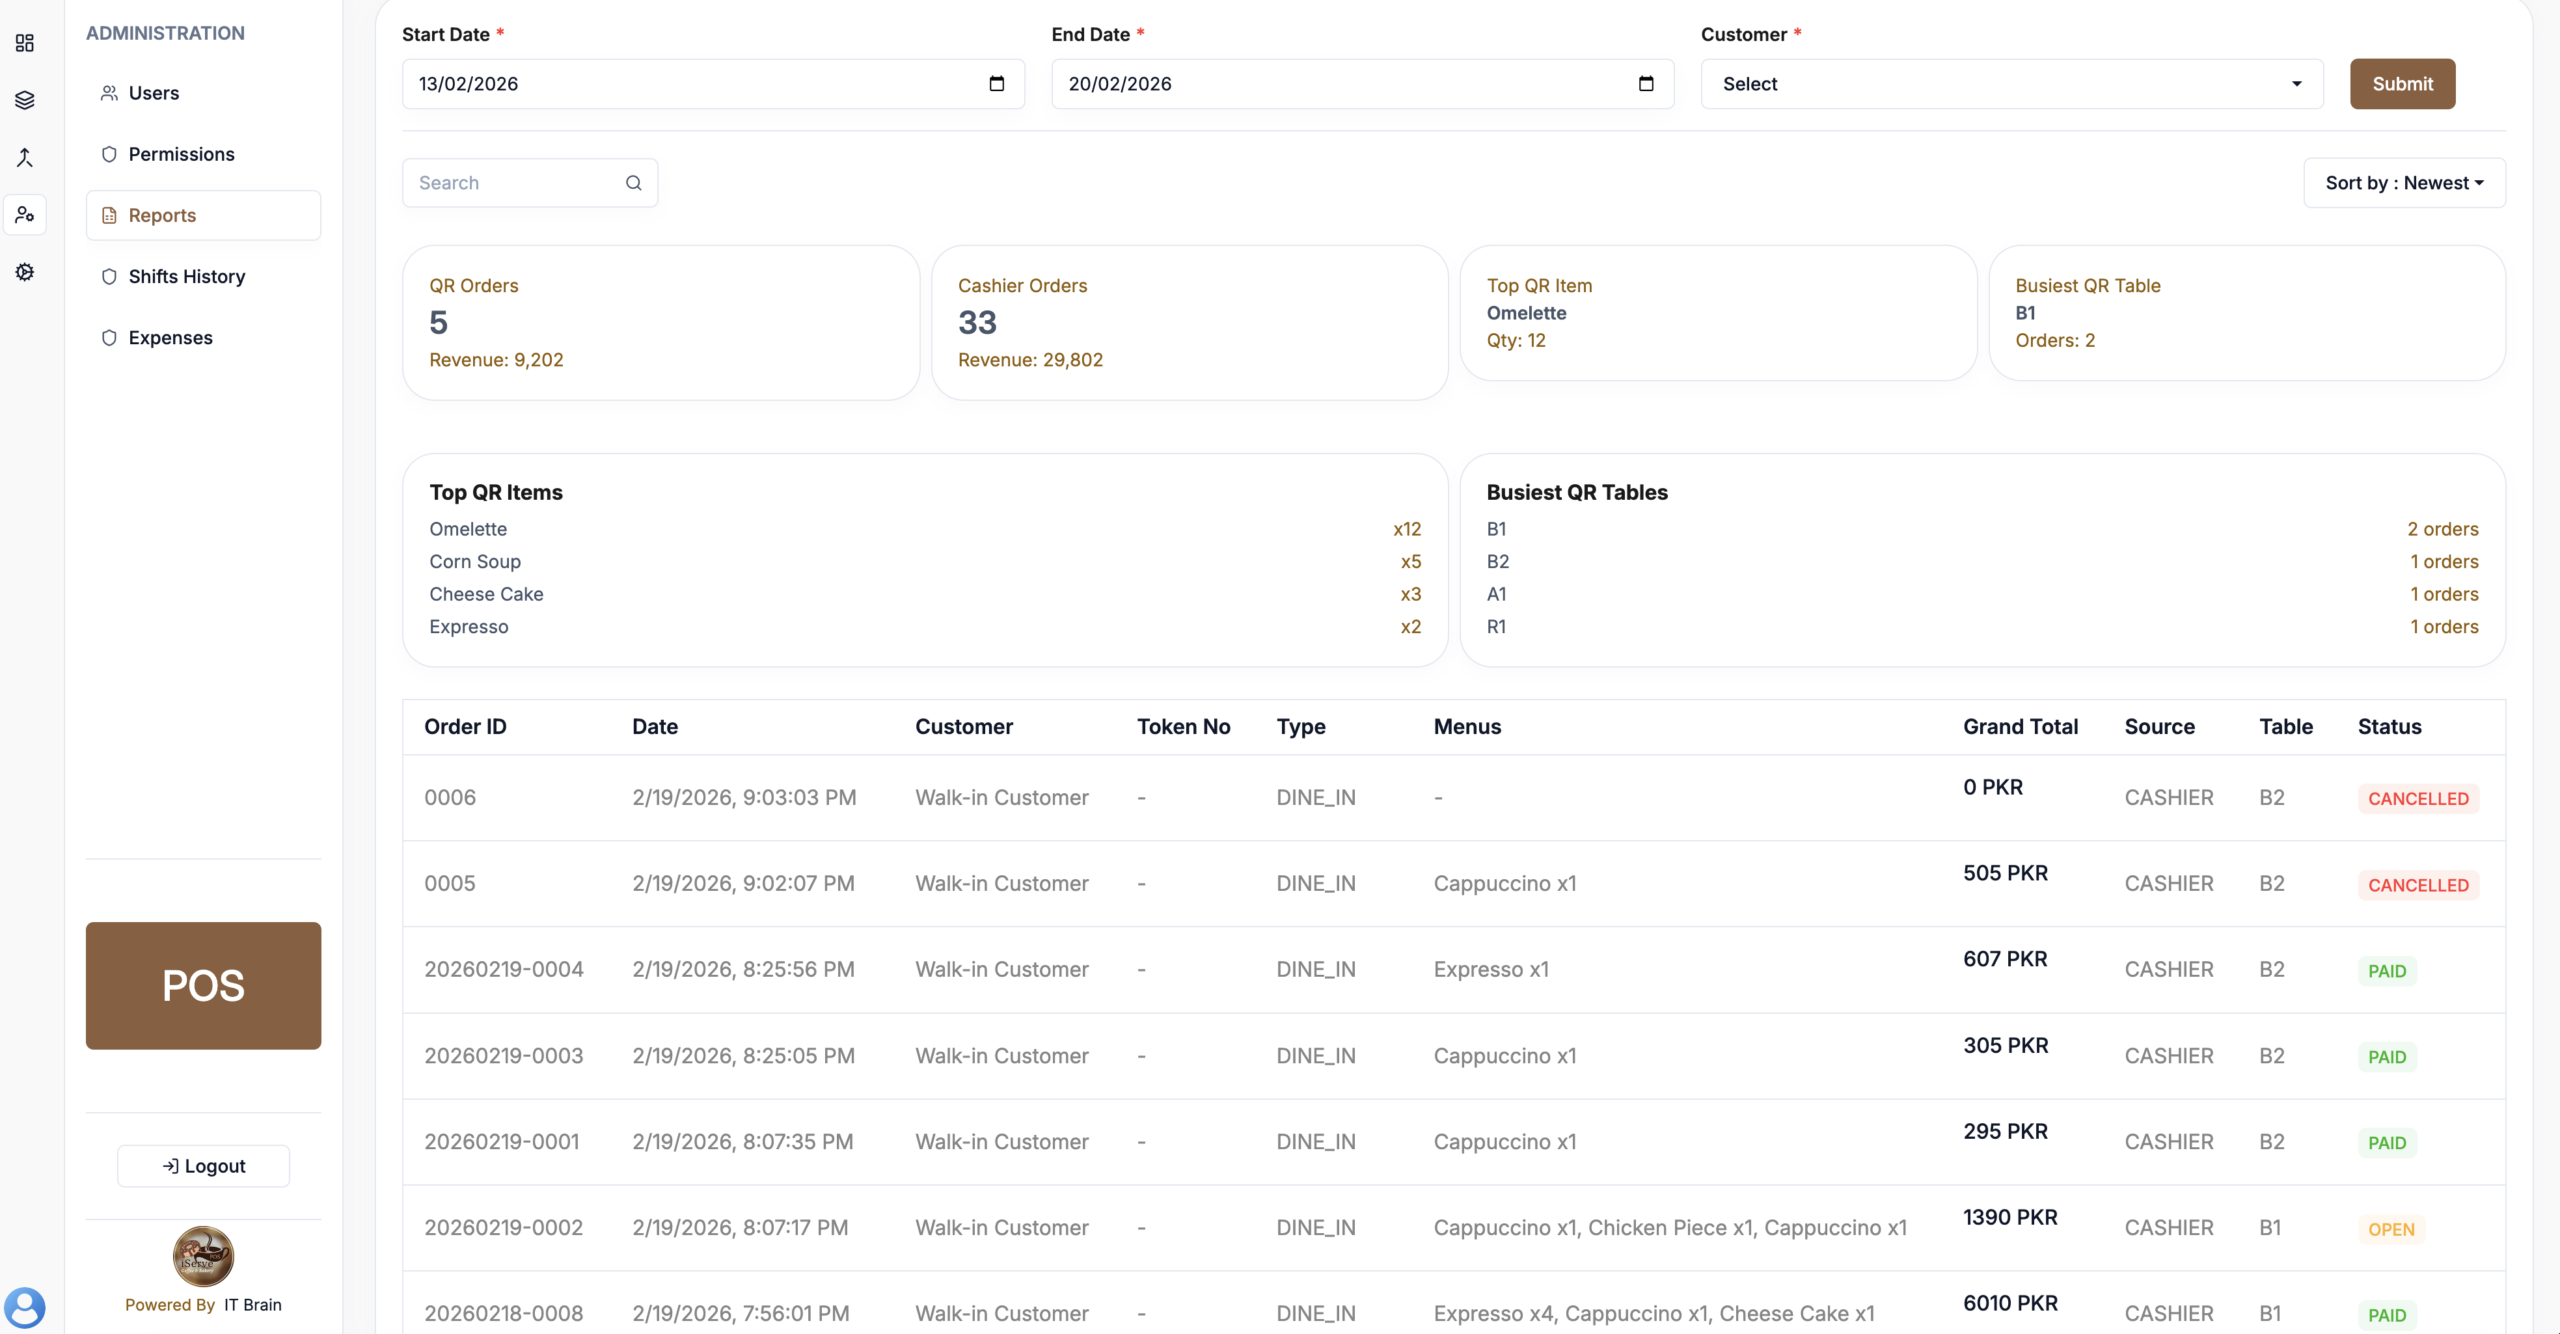2560x1334 pixels.
Task: Expand Sort by Newest dropdown
Action: tap(2403, 183)
